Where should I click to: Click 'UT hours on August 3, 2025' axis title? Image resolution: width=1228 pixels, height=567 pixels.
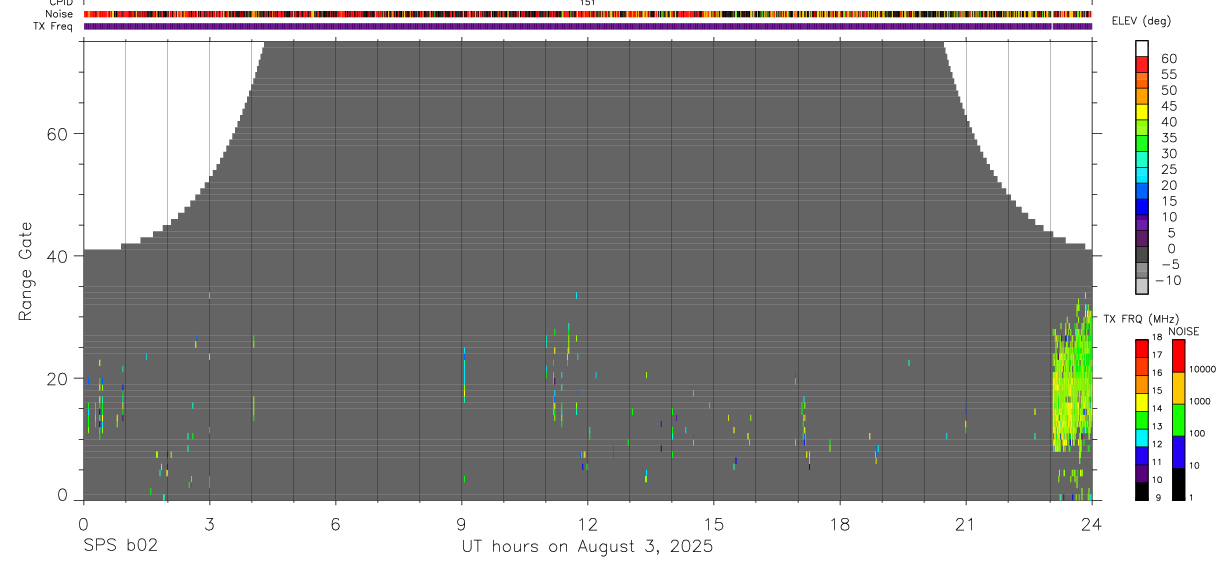tap(587, 547)
